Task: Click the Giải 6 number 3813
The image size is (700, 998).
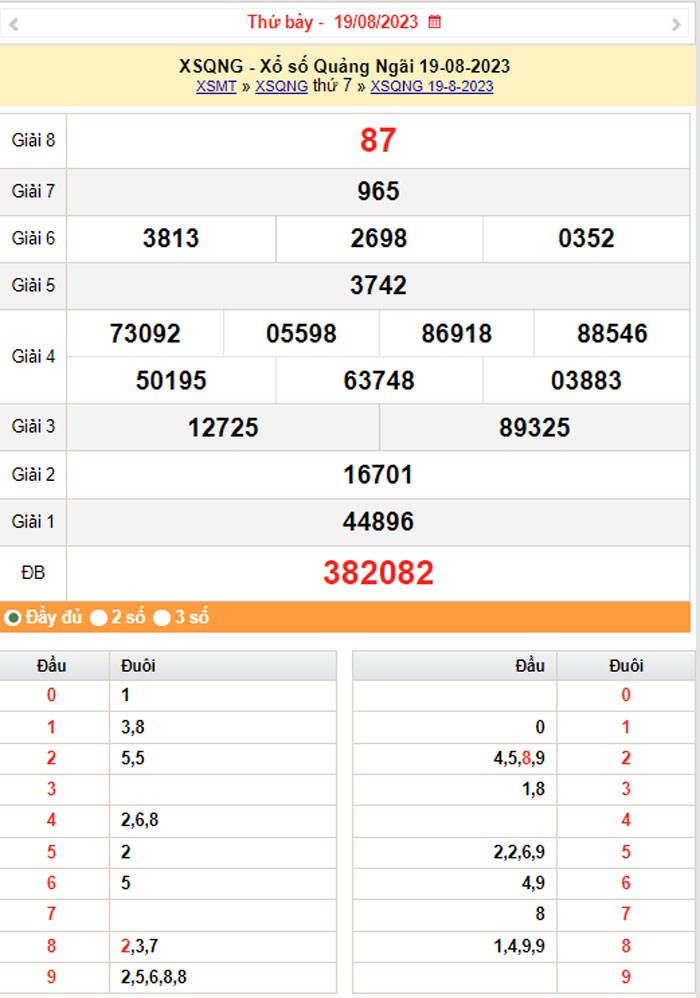Action: pos(171,239)
